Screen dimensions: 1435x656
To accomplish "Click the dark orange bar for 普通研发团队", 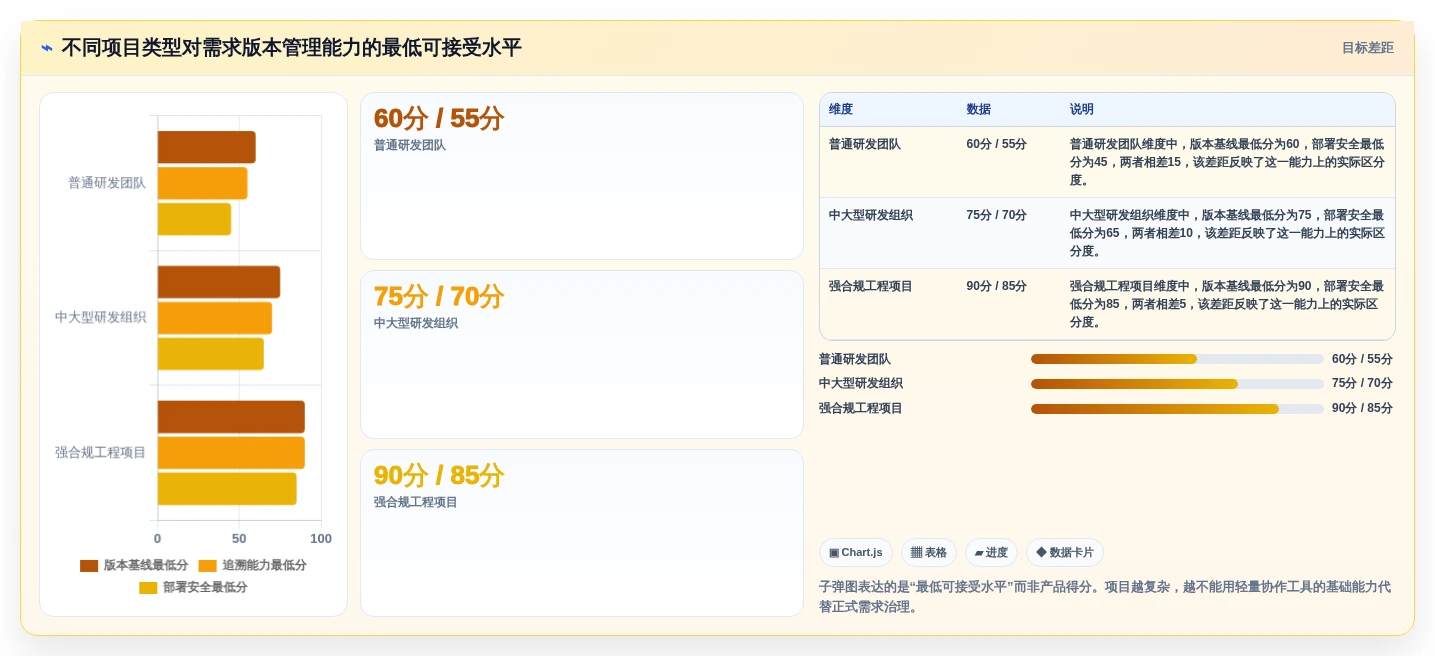I will [x=207, y=147].
